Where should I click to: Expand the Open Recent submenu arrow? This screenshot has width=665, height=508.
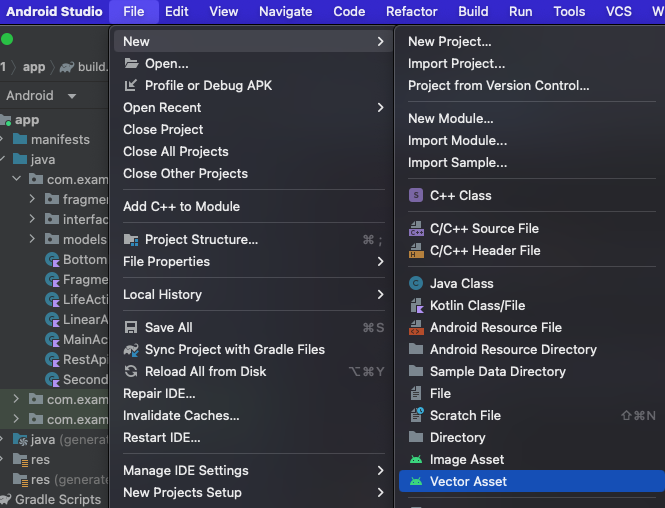[380, 108]
